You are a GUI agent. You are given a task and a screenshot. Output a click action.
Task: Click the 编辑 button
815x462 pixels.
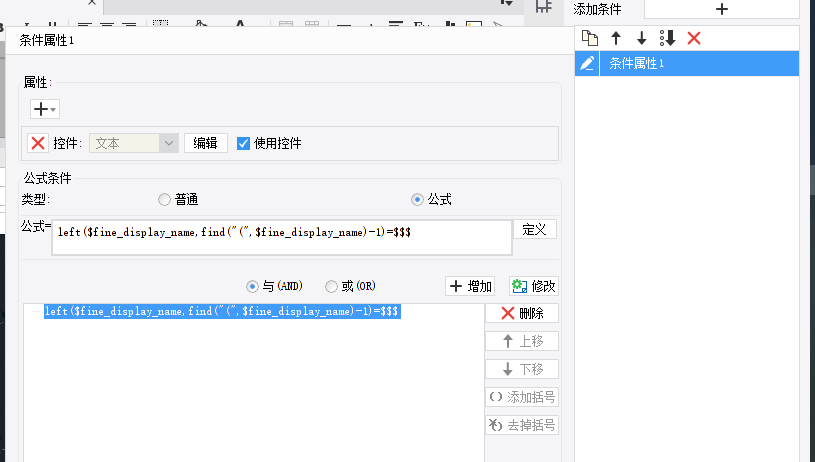[205, 143]
